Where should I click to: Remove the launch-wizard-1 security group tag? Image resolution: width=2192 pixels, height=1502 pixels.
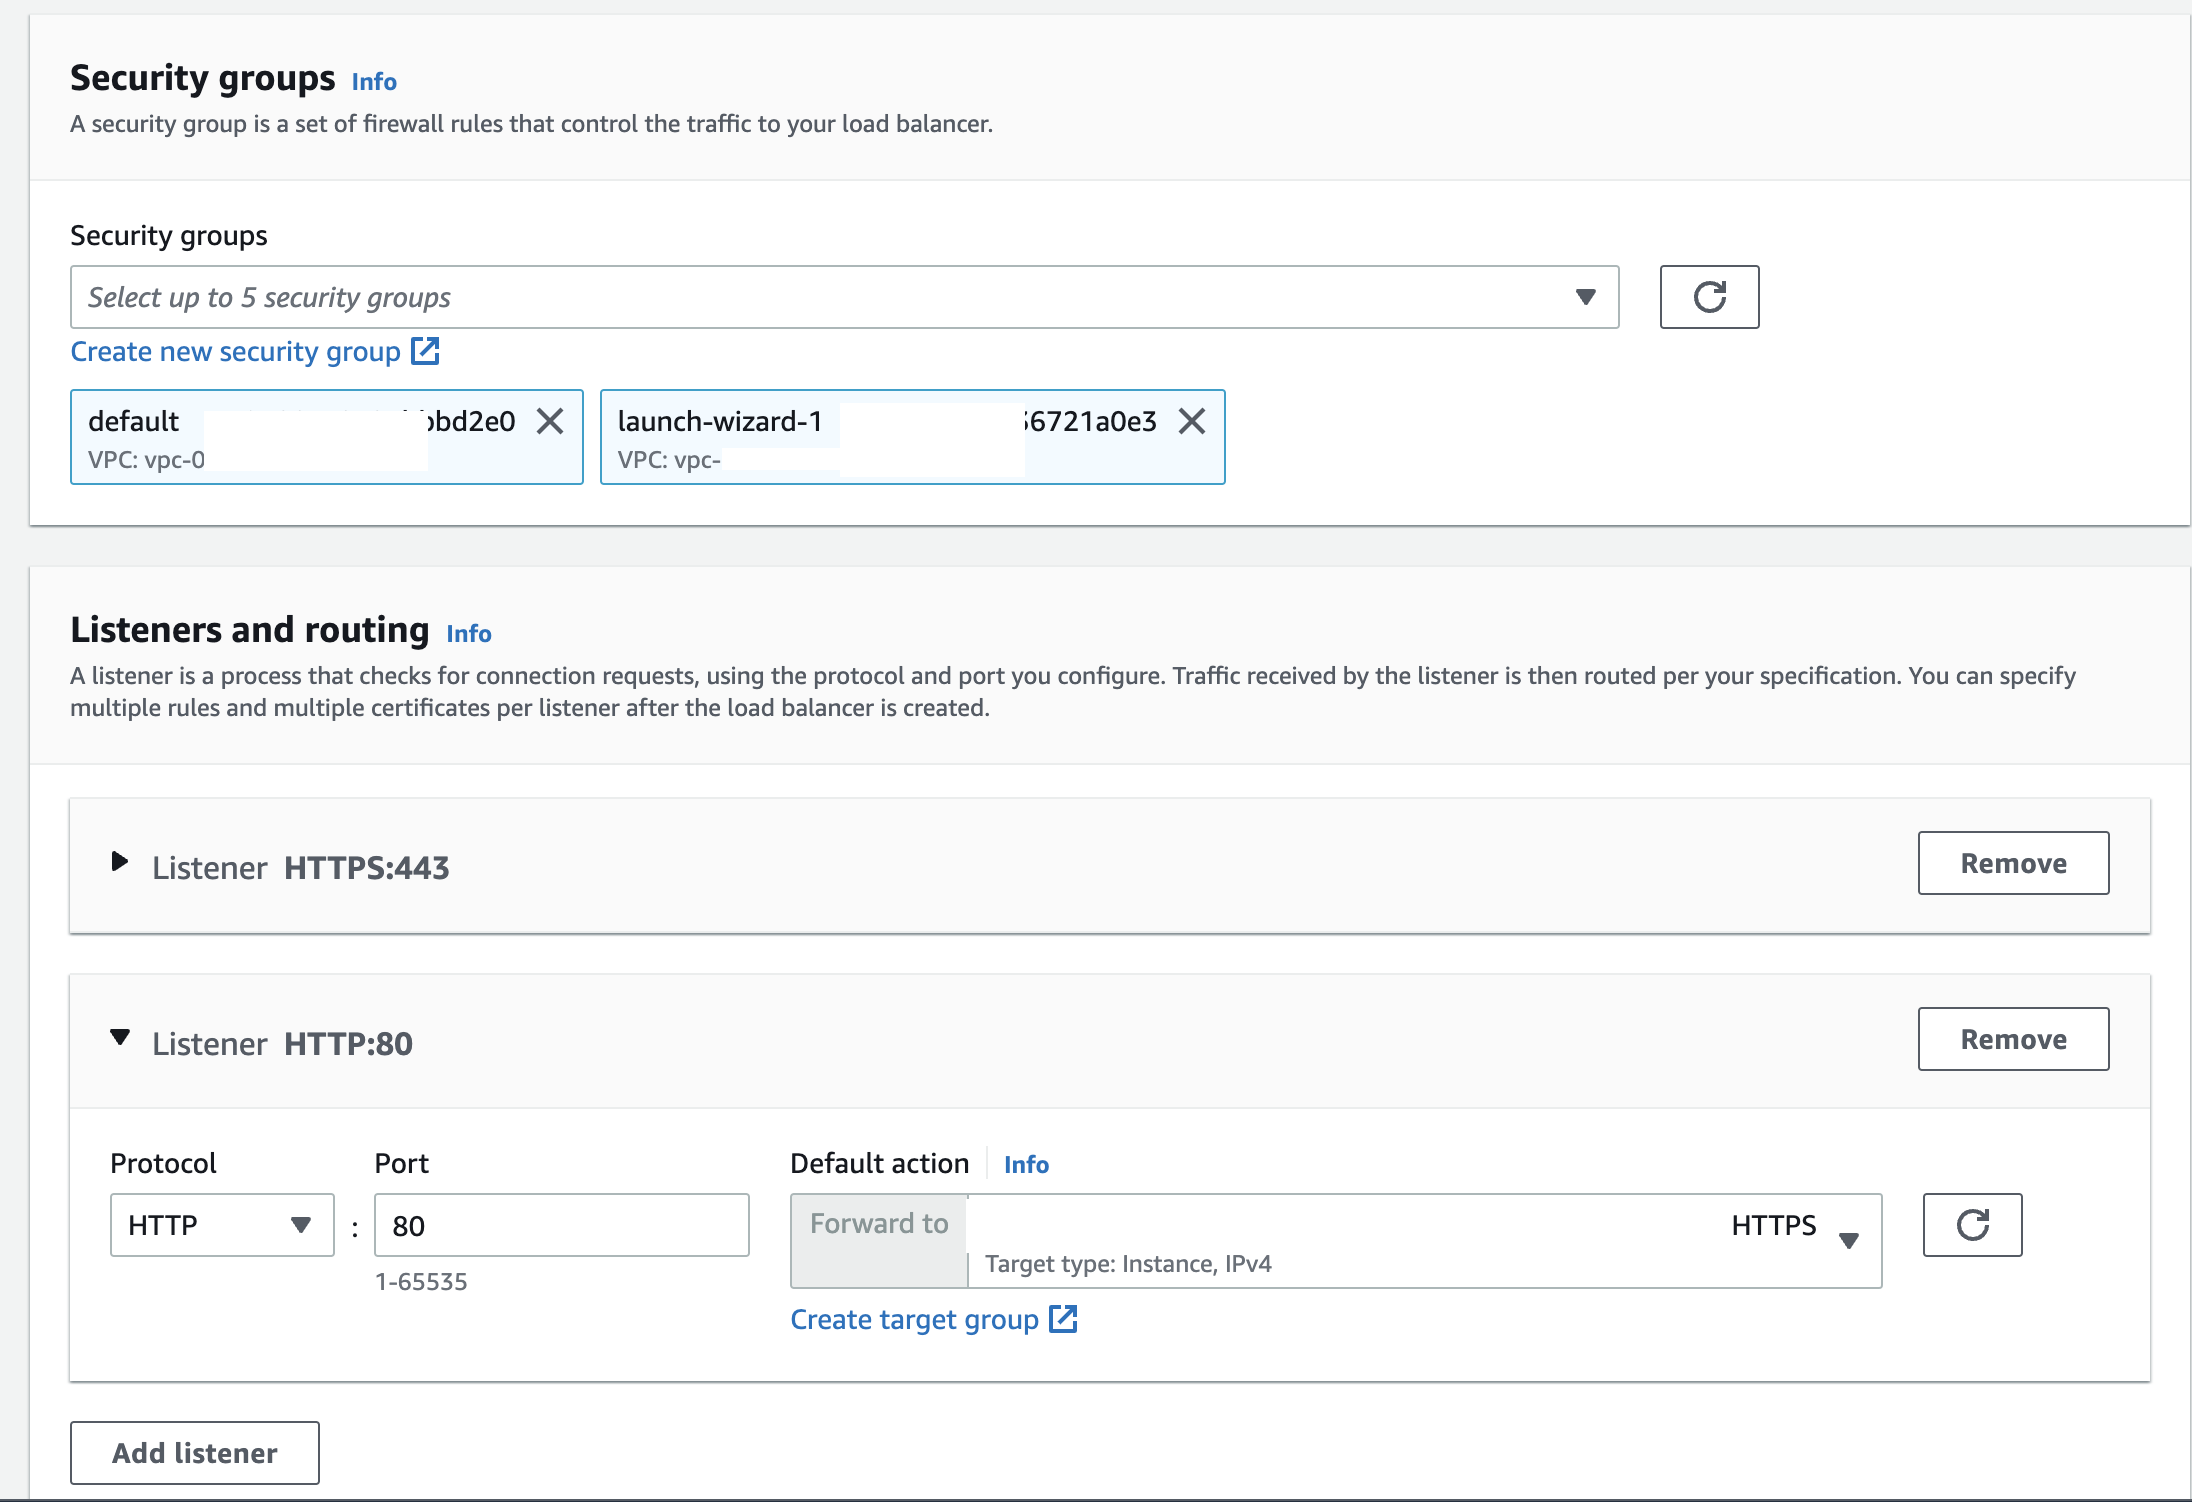click(x=1192, y=421)
